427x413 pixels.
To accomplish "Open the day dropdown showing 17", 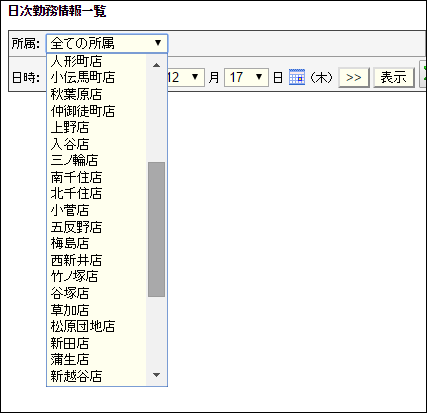I will point(246,77).
